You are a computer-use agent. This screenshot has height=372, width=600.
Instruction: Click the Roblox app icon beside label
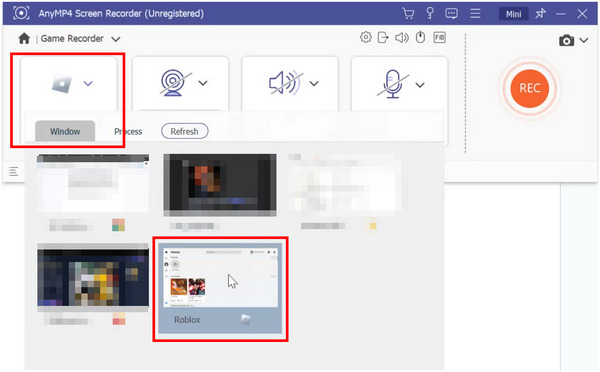[x=245, y=319]
